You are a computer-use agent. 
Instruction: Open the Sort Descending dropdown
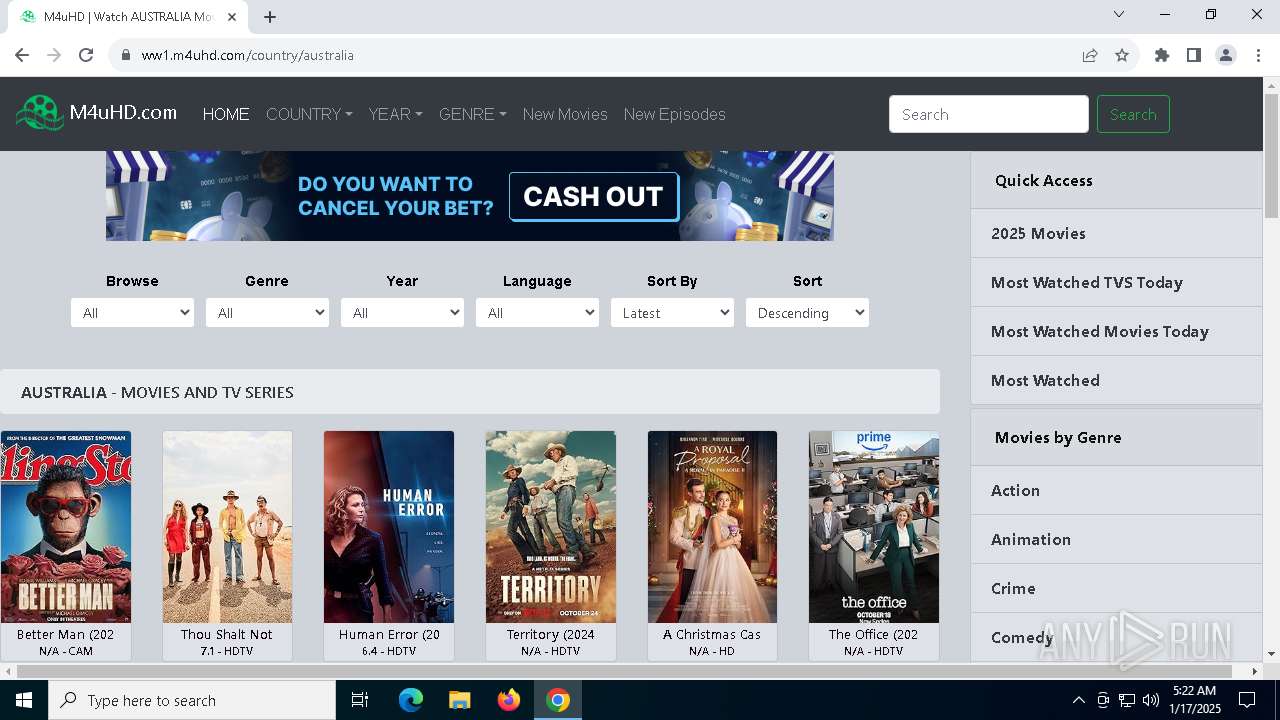tap(807, 313)
